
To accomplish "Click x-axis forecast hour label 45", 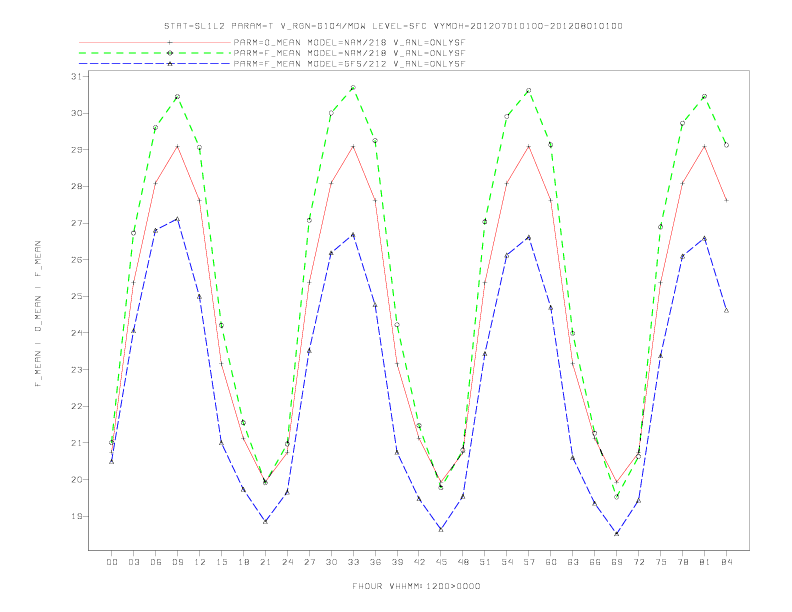I will point(441,562).
